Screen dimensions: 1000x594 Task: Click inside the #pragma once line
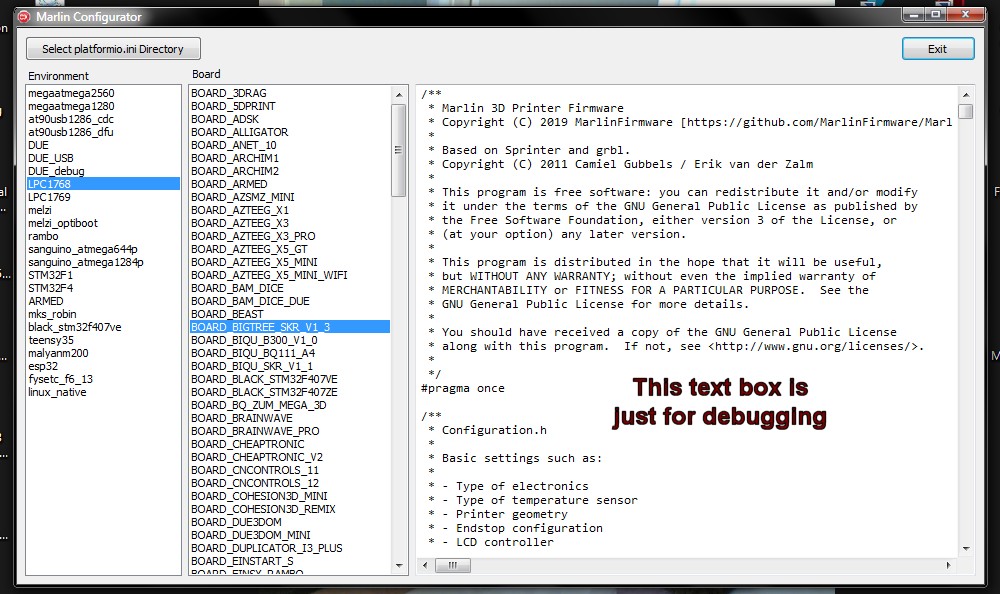[463, 388]
